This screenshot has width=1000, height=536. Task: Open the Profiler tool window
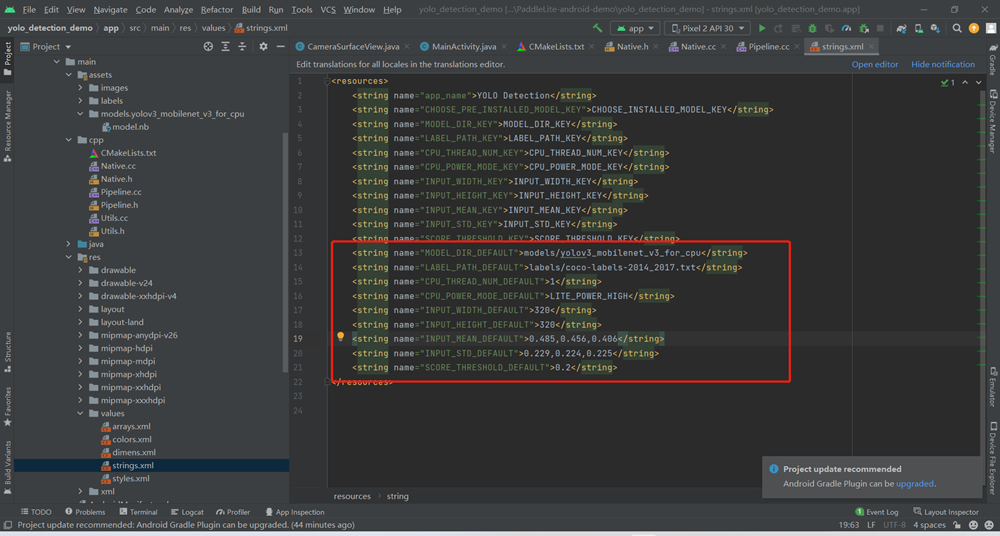(x=233, y=512)
